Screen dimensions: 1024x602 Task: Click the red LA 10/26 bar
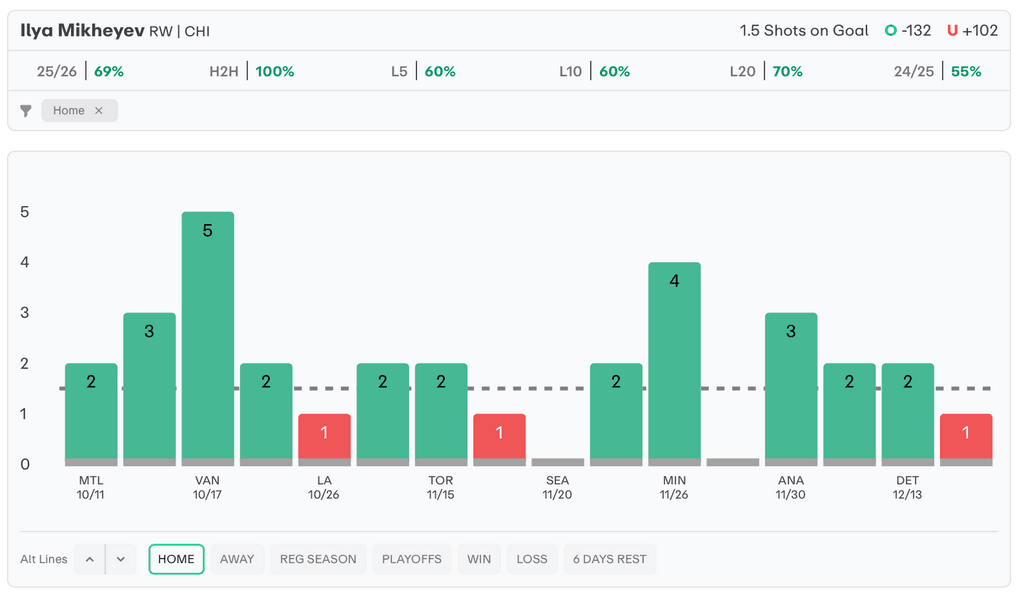tap(324, 439)
